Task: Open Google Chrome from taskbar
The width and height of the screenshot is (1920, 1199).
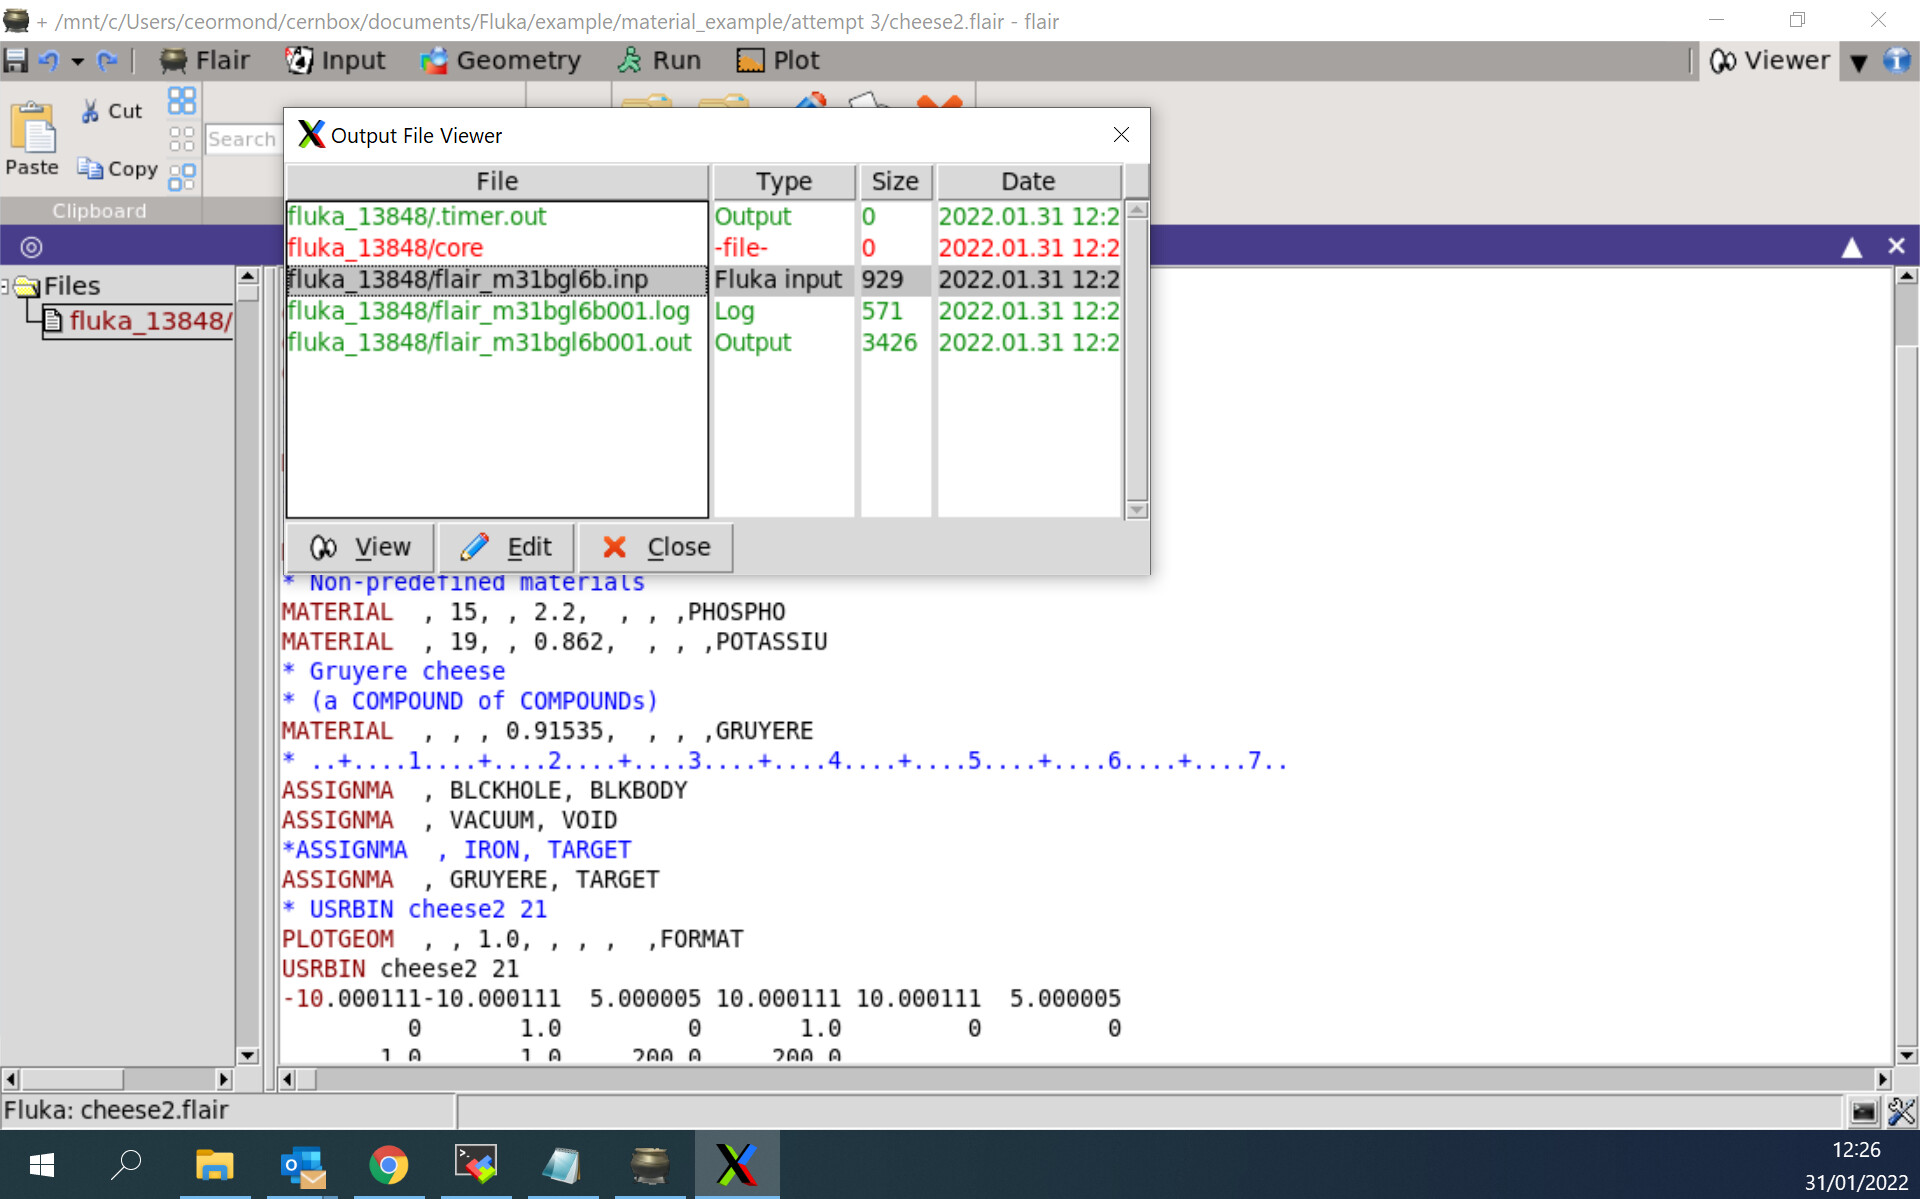Action: click(389, 1165)
